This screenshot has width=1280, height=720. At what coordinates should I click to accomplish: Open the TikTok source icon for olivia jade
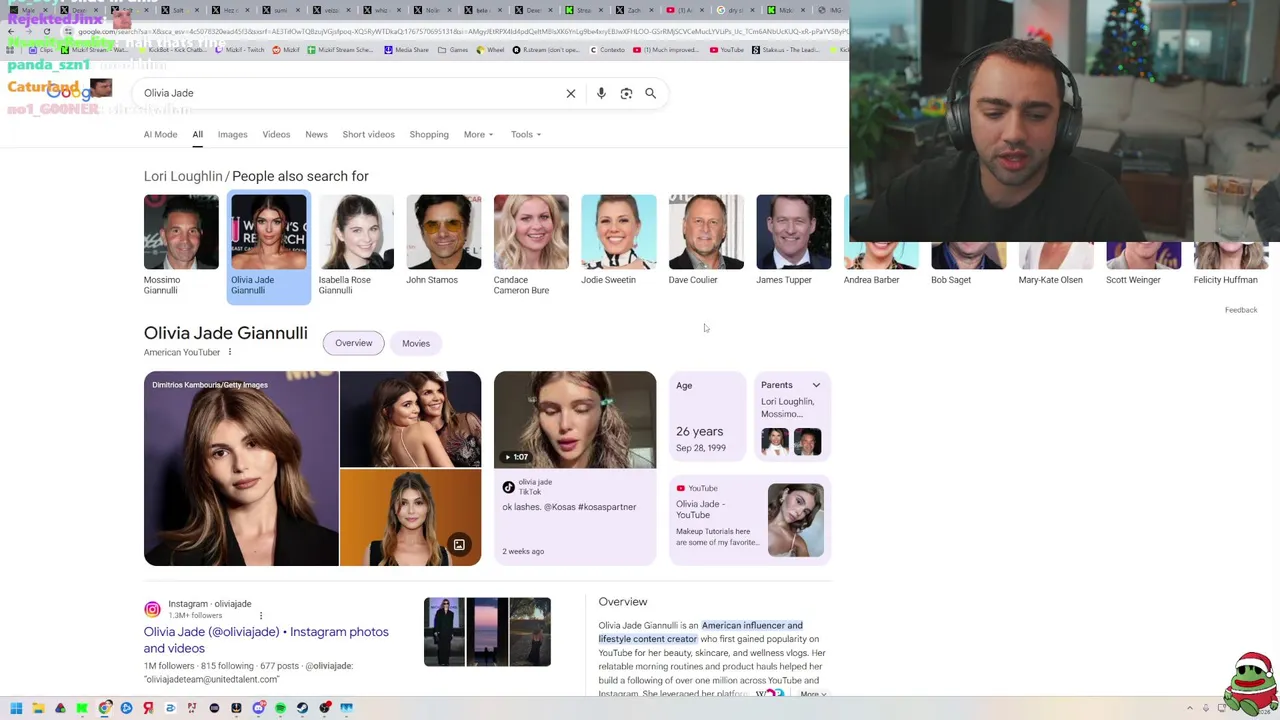coord(508,487)
